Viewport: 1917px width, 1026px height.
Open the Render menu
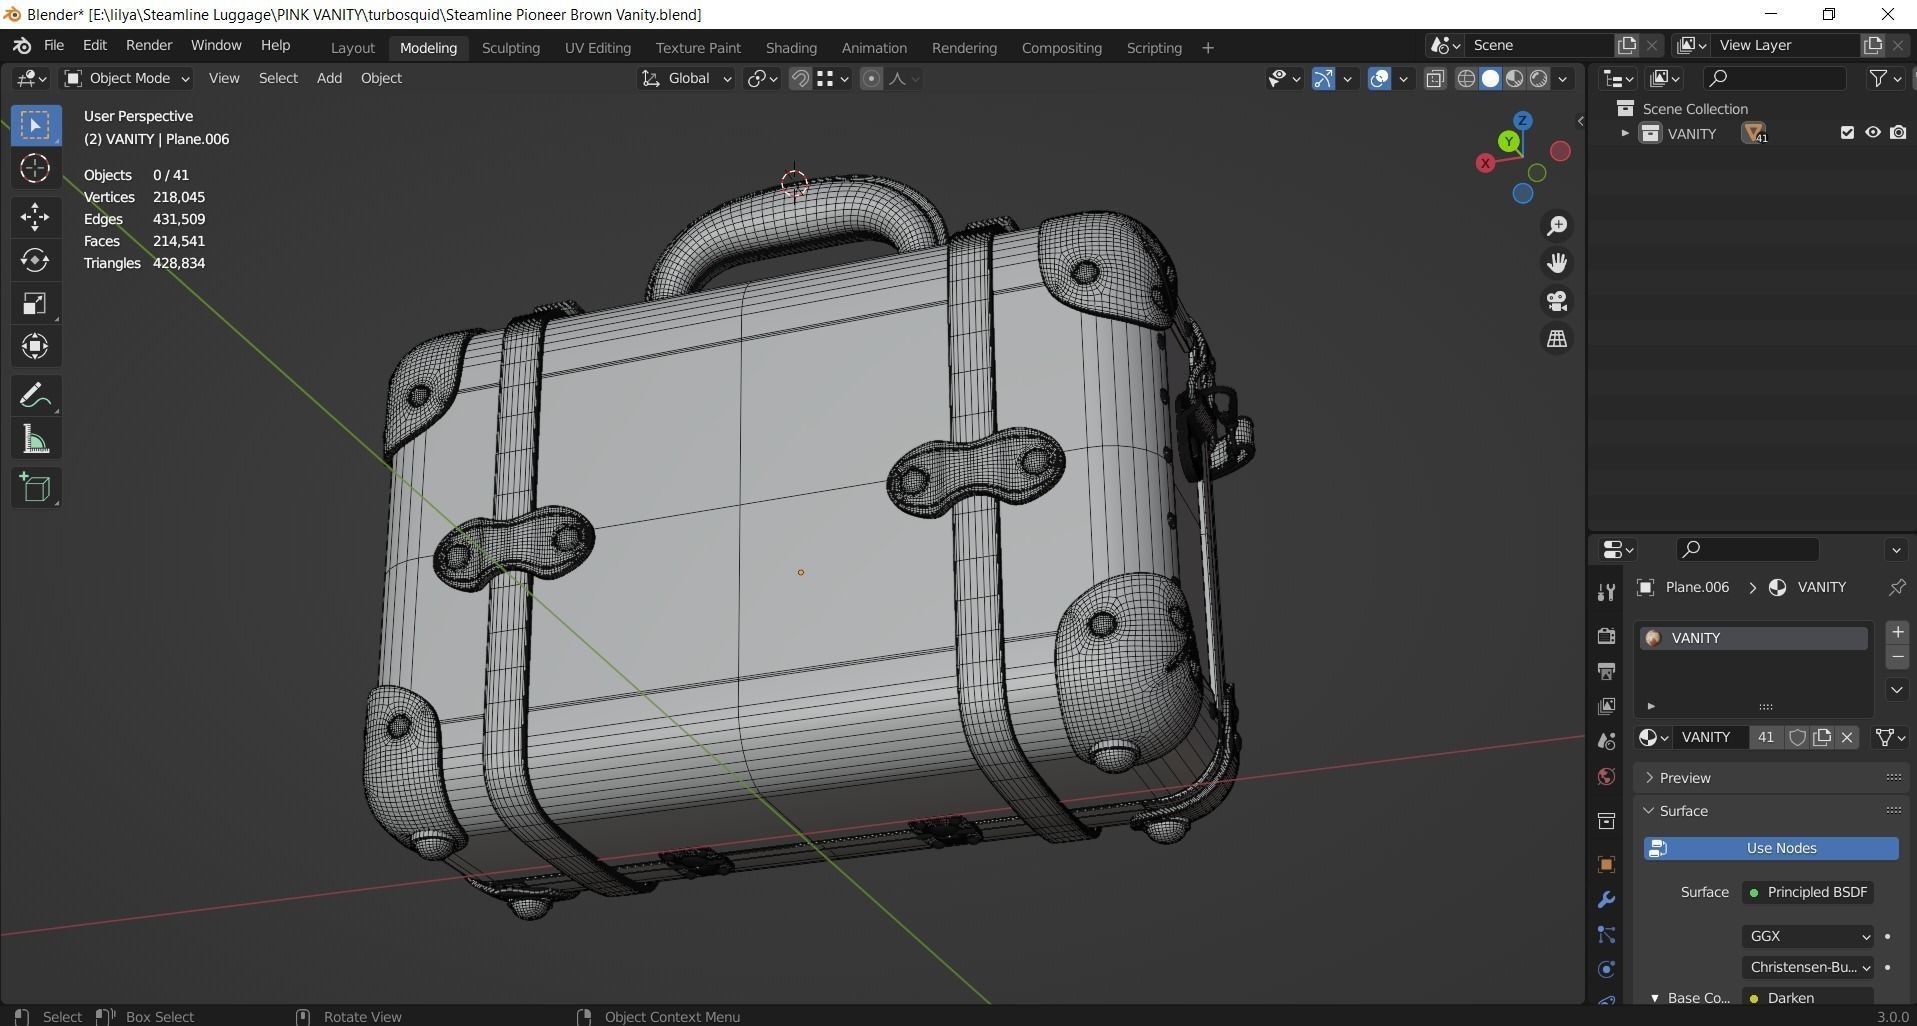[149, 46]
